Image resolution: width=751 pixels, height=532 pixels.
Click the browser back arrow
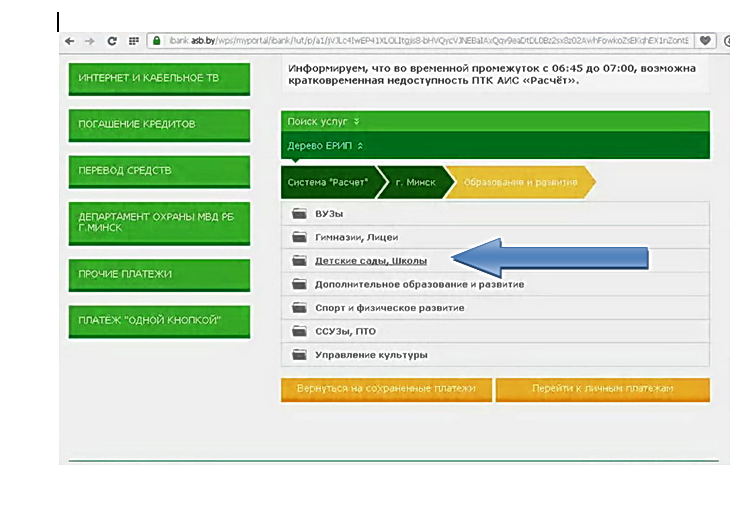click(x=70, y=41)
